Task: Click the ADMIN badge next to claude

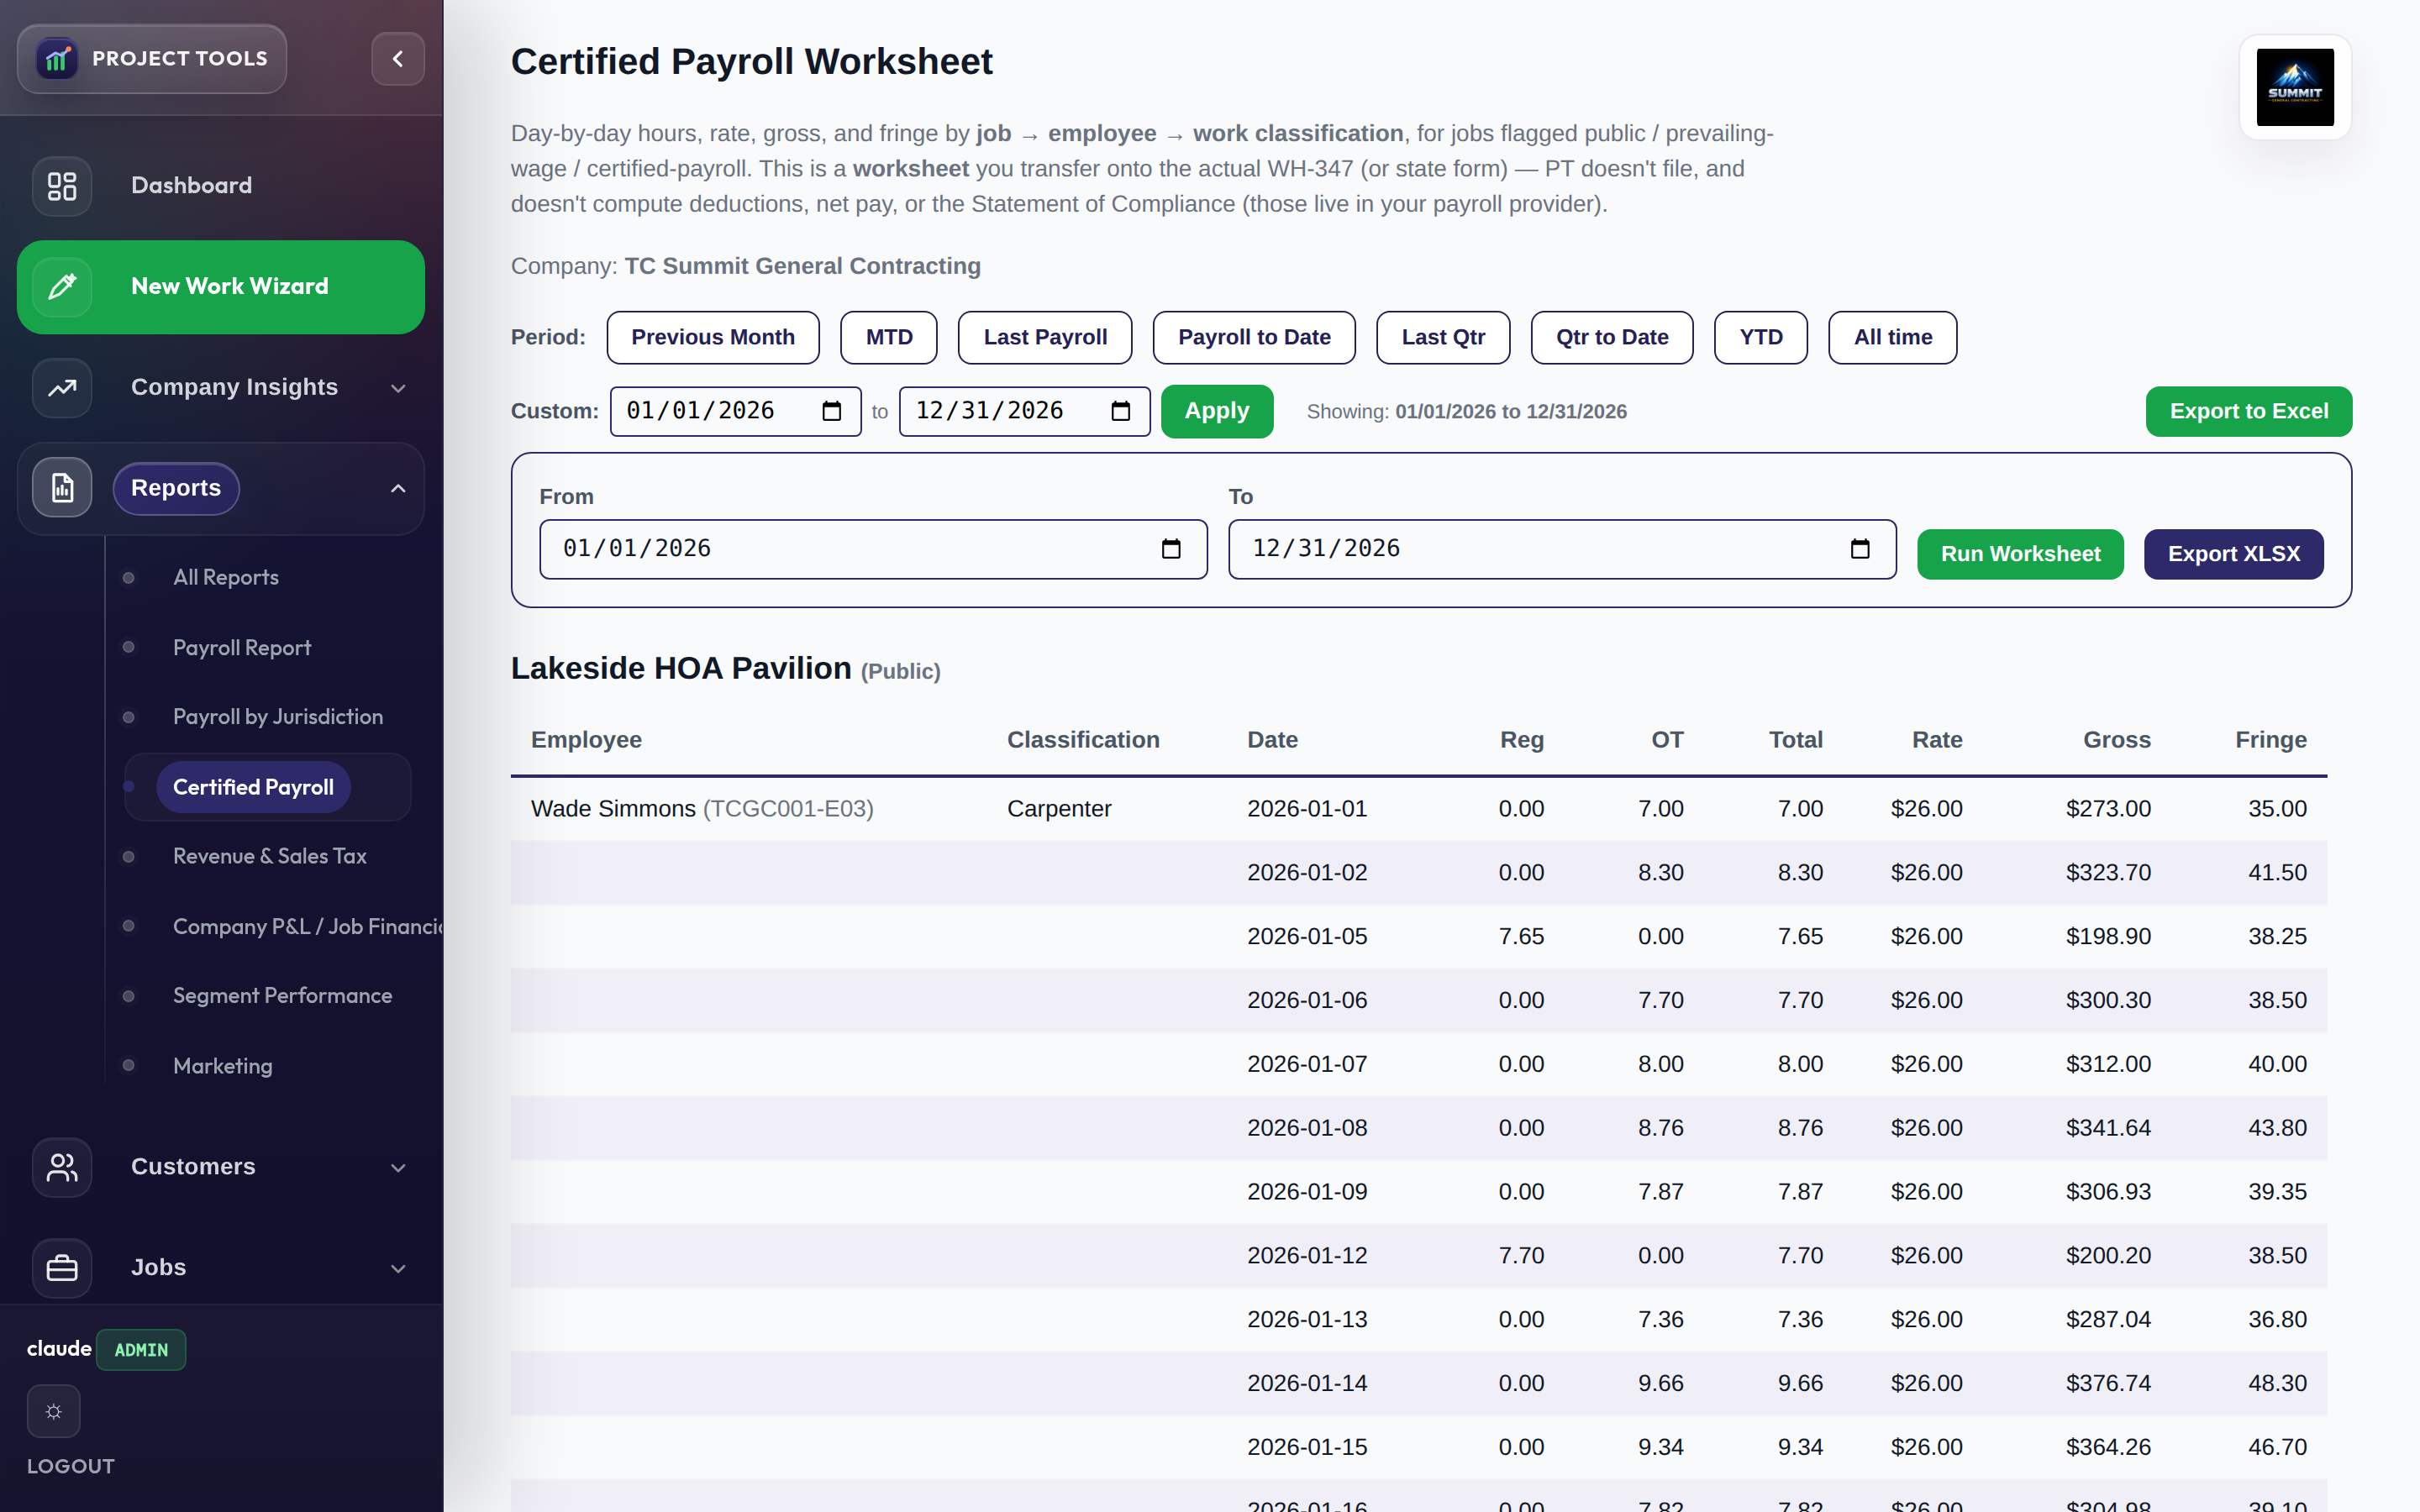Action: point(141,1350)
